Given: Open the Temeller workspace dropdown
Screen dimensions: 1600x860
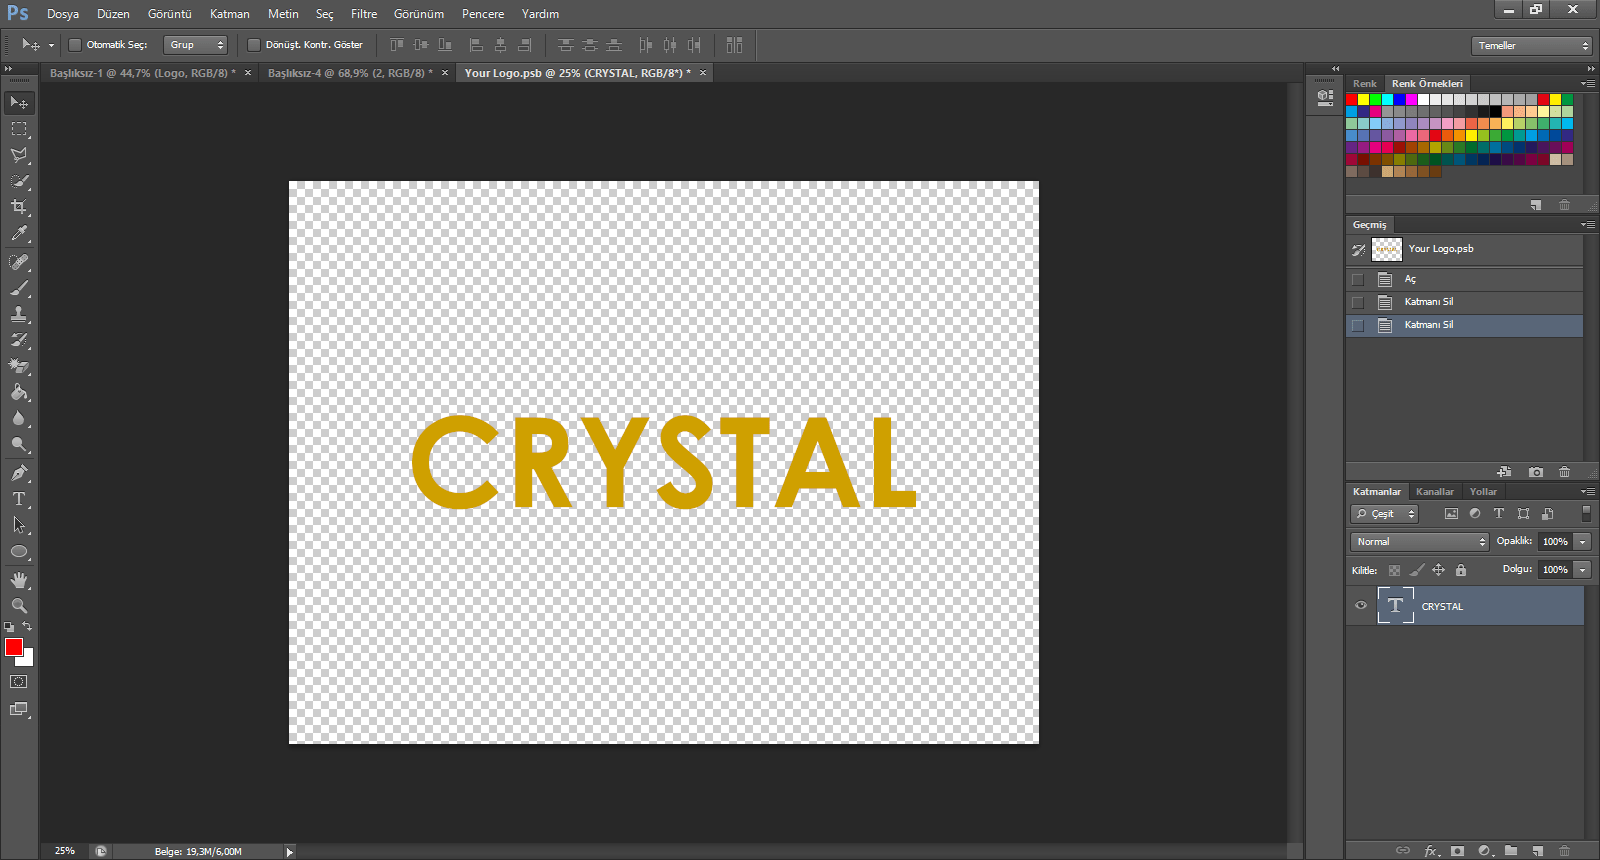Looking at the screenshot, I should (1531, 46).
